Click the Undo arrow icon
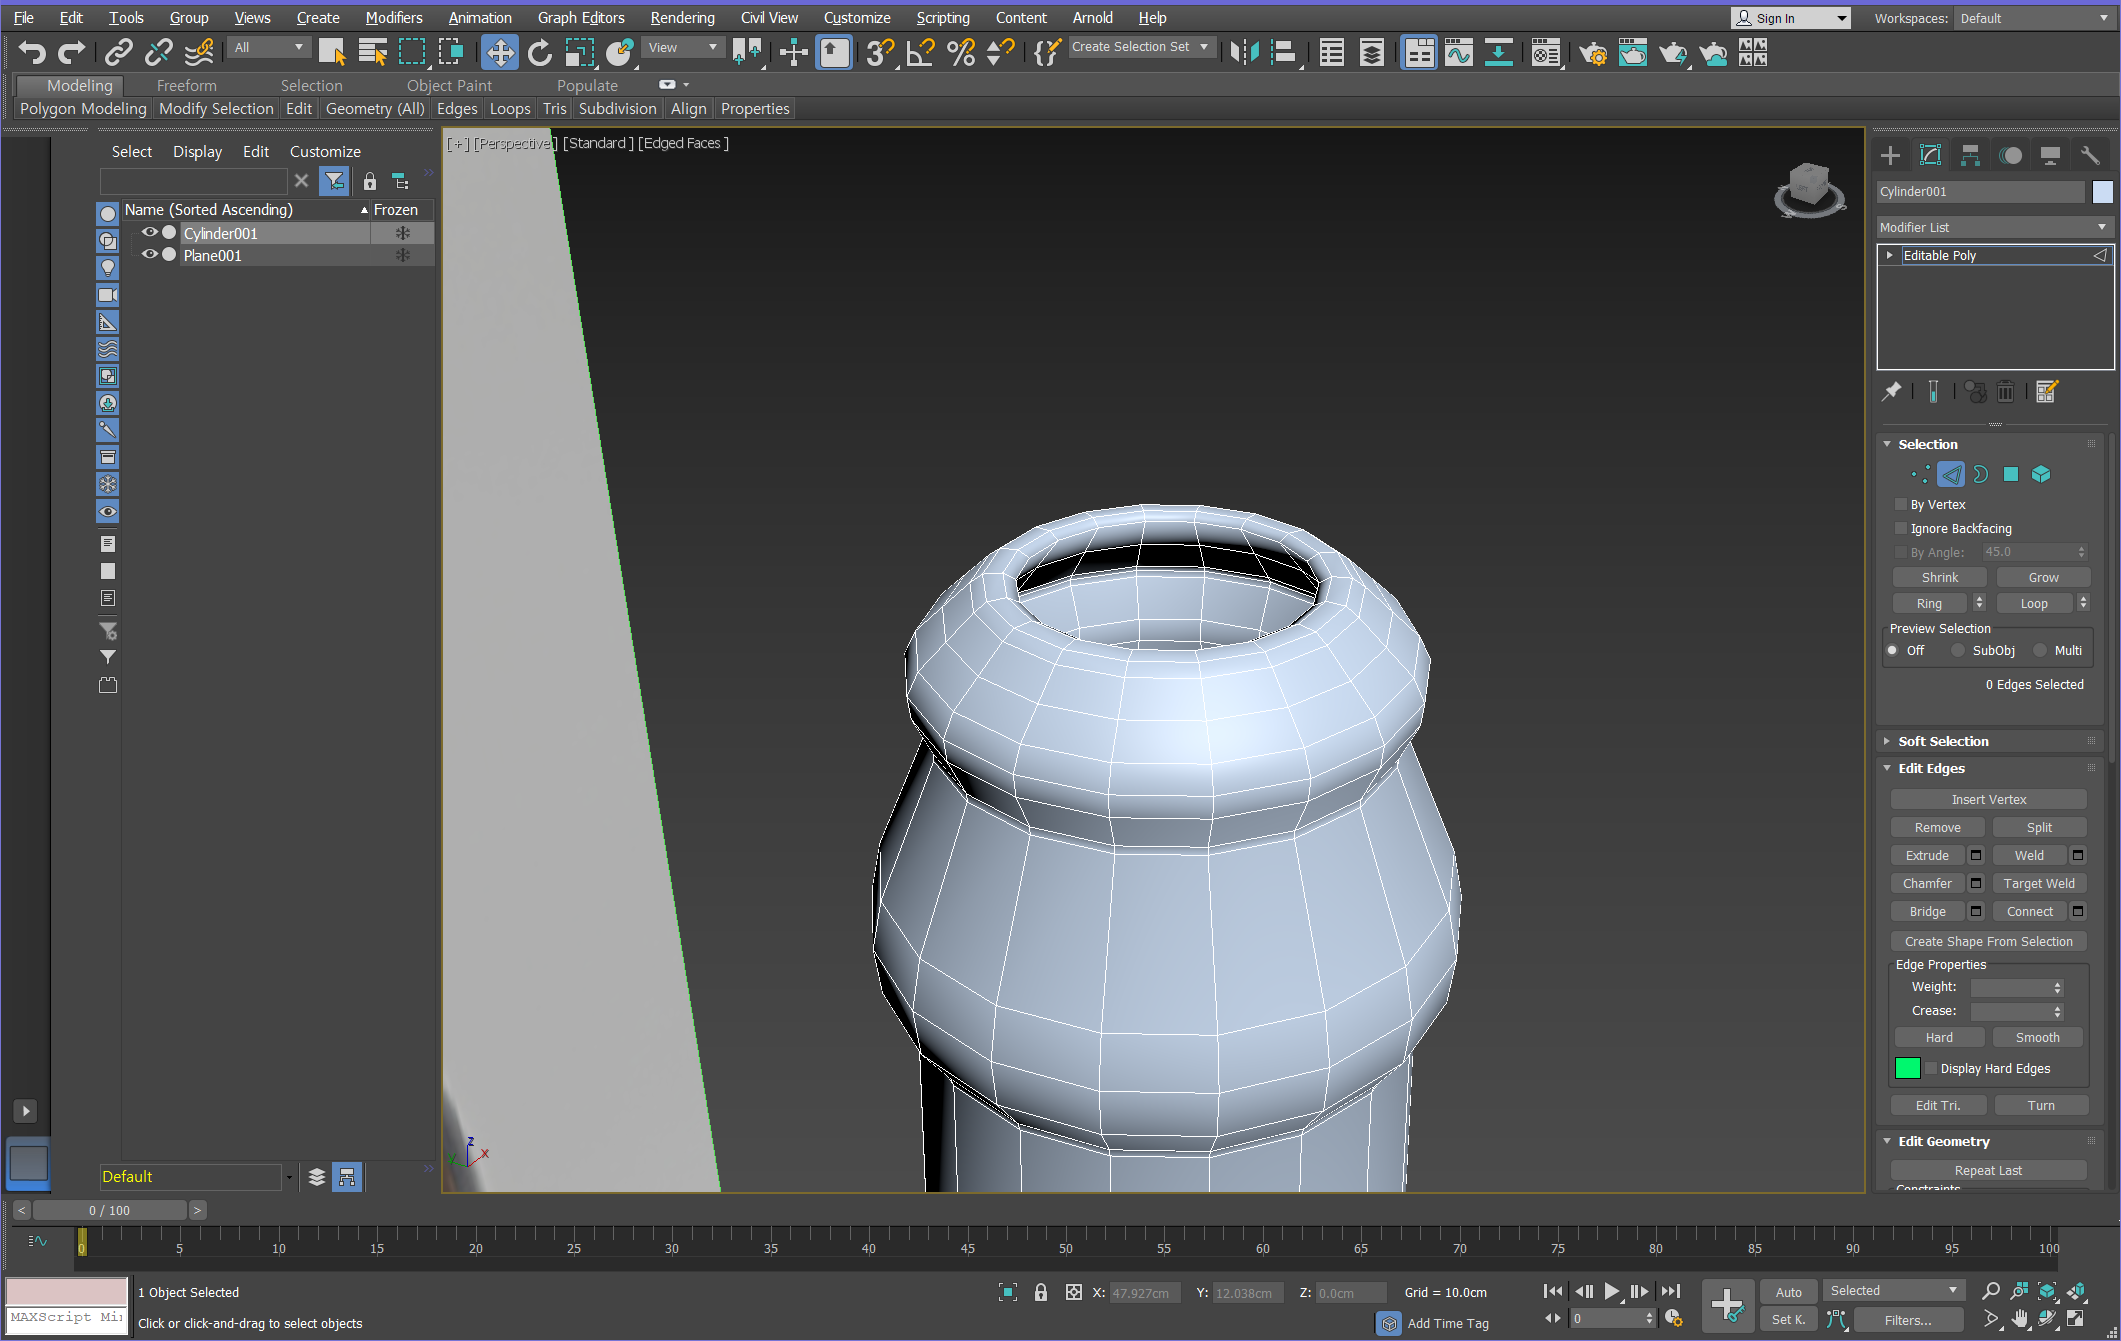The width and height of the screenshot is (2121, 1341). click(x=32, y=52)
